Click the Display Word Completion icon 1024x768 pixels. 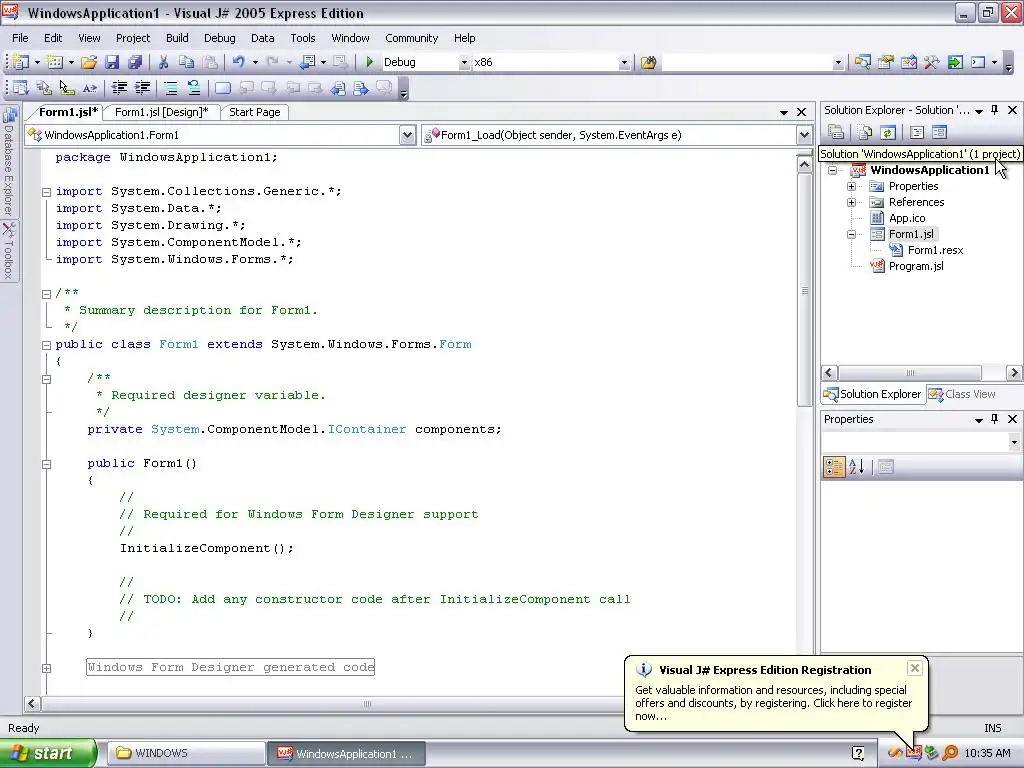[89, 88]
